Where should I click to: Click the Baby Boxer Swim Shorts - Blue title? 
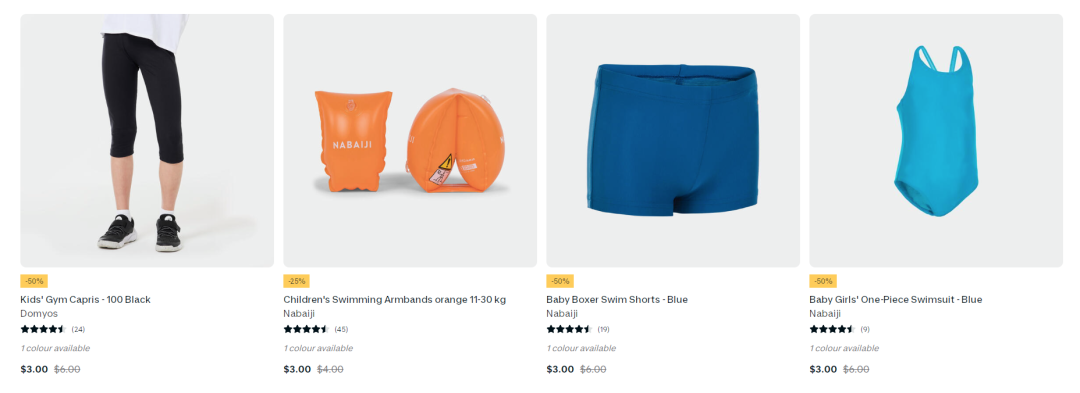(x=617, y=299)
